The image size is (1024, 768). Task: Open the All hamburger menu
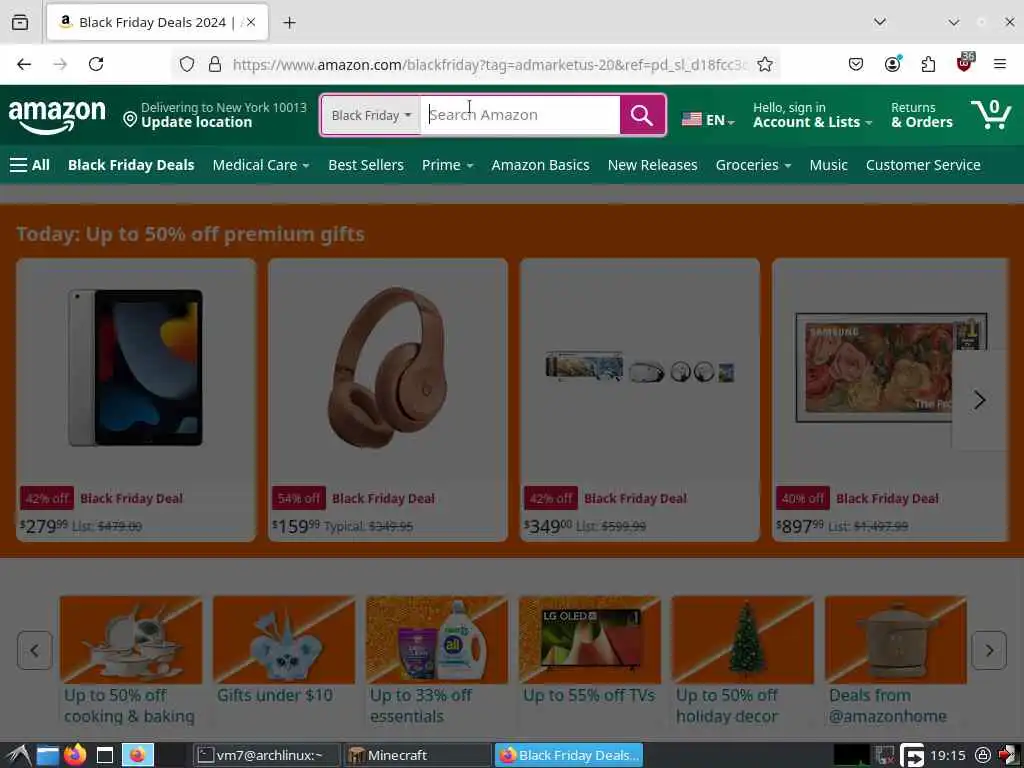(30, 165)
